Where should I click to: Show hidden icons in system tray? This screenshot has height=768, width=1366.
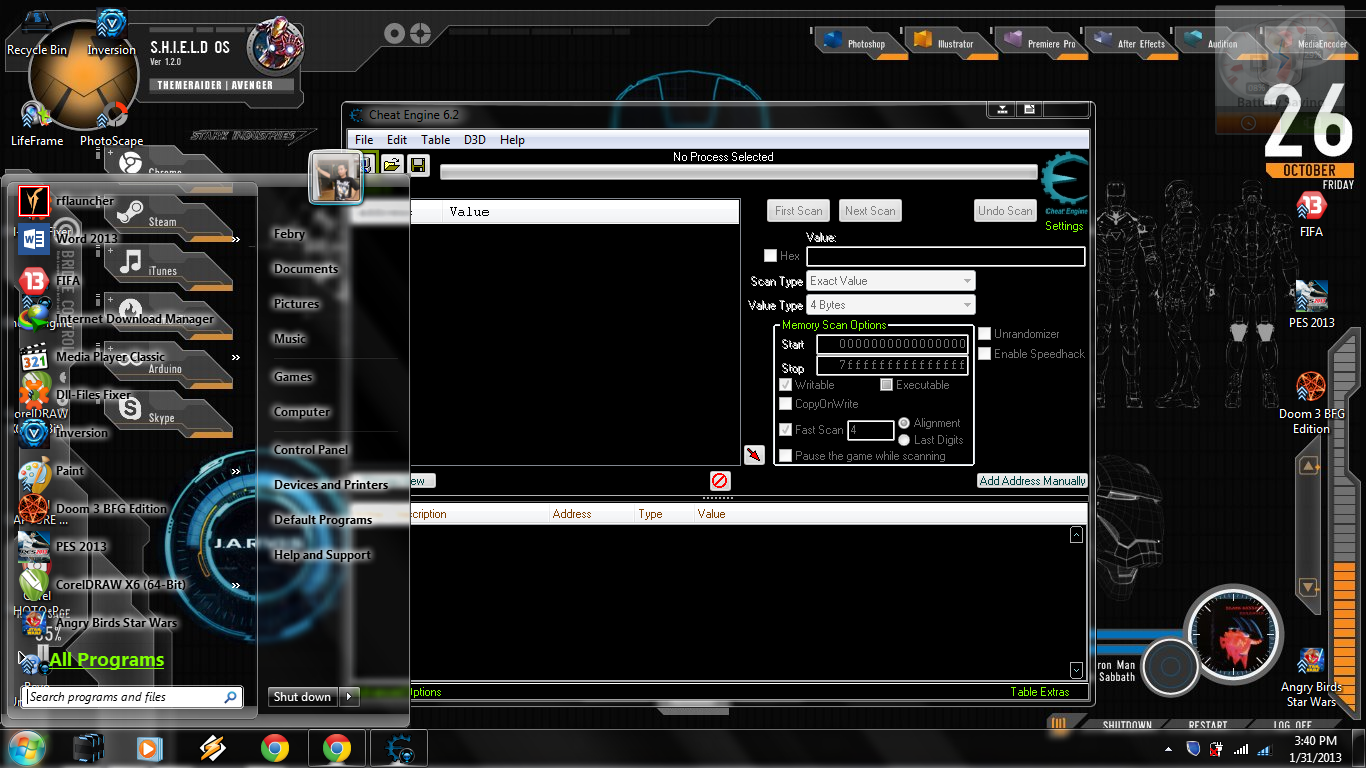pos(1169,749)
